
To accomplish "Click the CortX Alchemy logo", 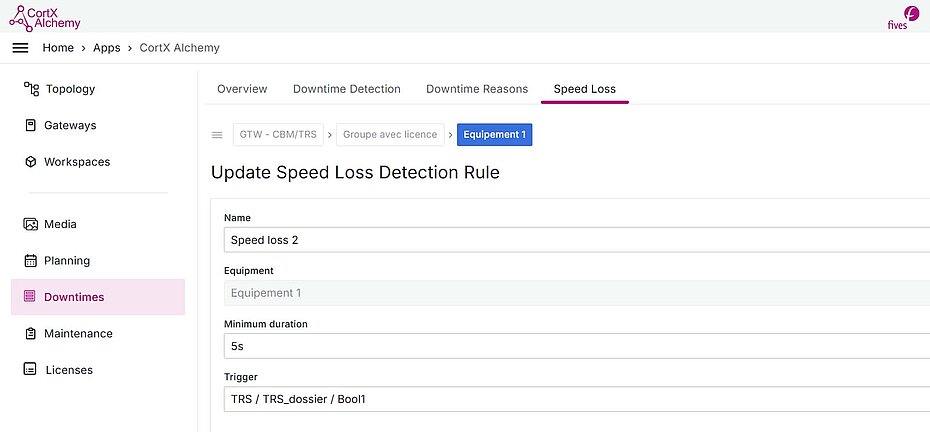I will [45, 16].
